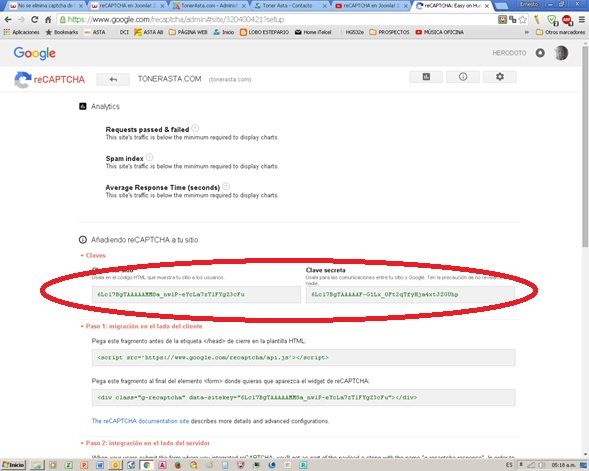Click the TONERASTA.COM site title
Viewport: 589px width, 471px height.
pyautogui.click(x=169, y=79)
